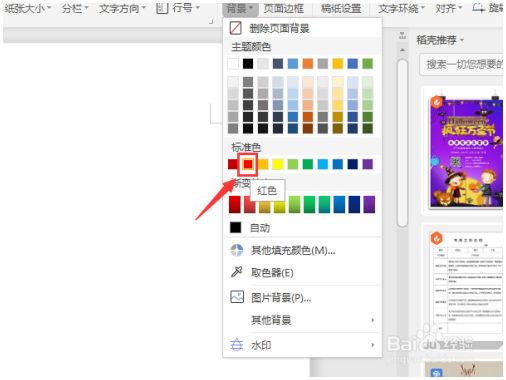The image size is (506, 380).
Task: Click the line number icon in toolbar
Action: [x=162, y=8]
